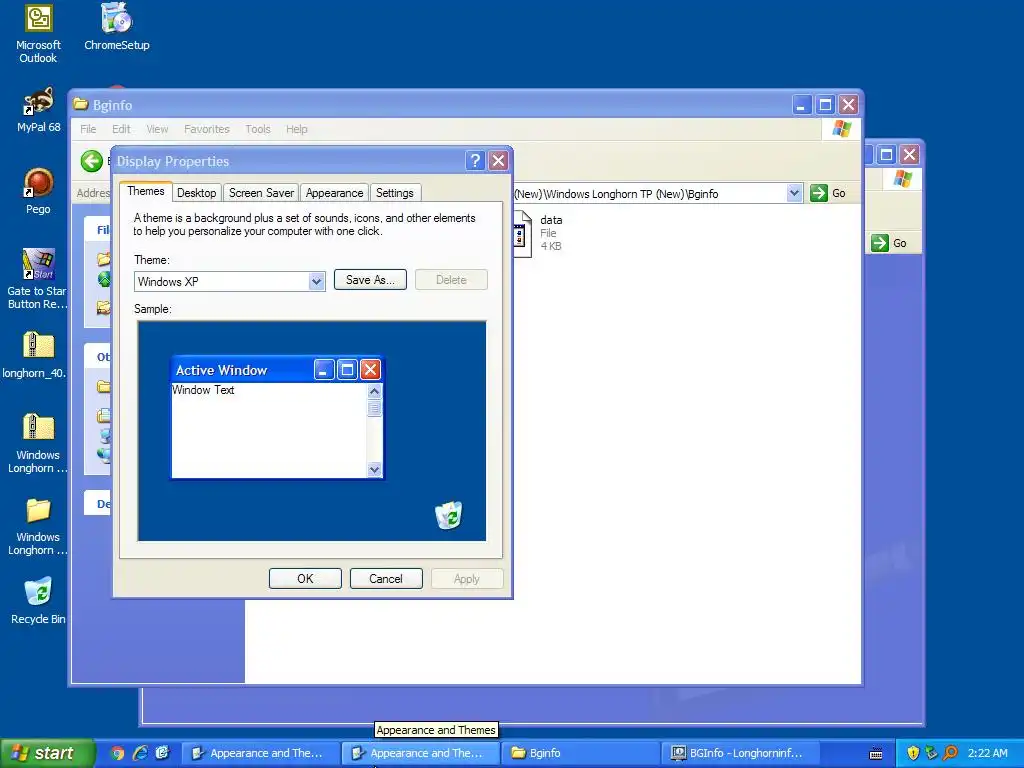Click the theme Sample preview area
Image resolution: width=1024 pixels, height=768 pixels.
point(312,431)
